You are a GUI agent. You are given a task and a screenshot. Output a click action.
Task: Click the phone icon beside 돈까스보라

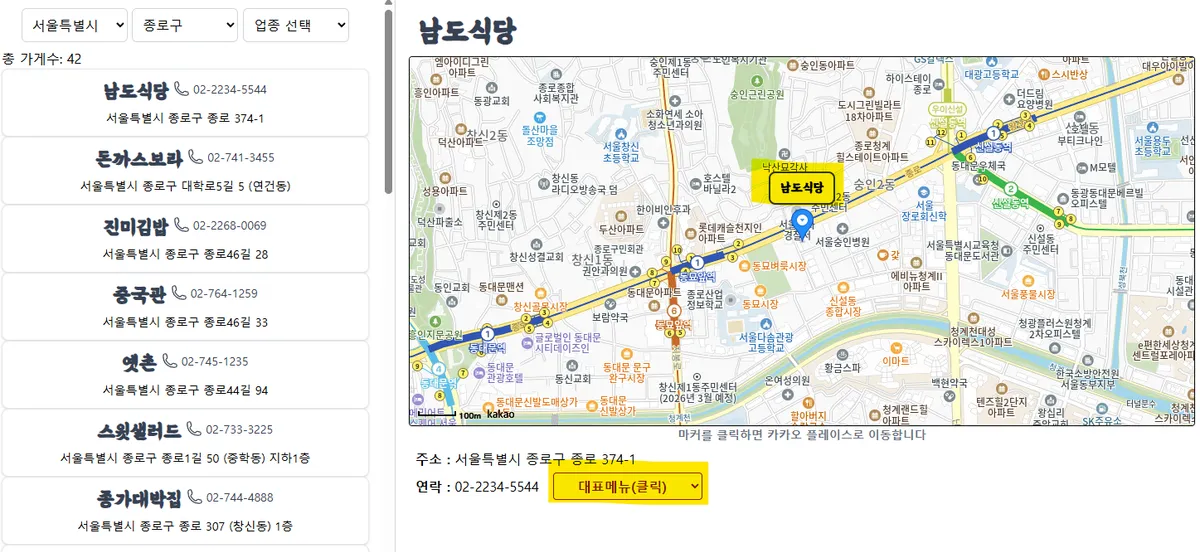pyautogui.click(x=195, y=158)
